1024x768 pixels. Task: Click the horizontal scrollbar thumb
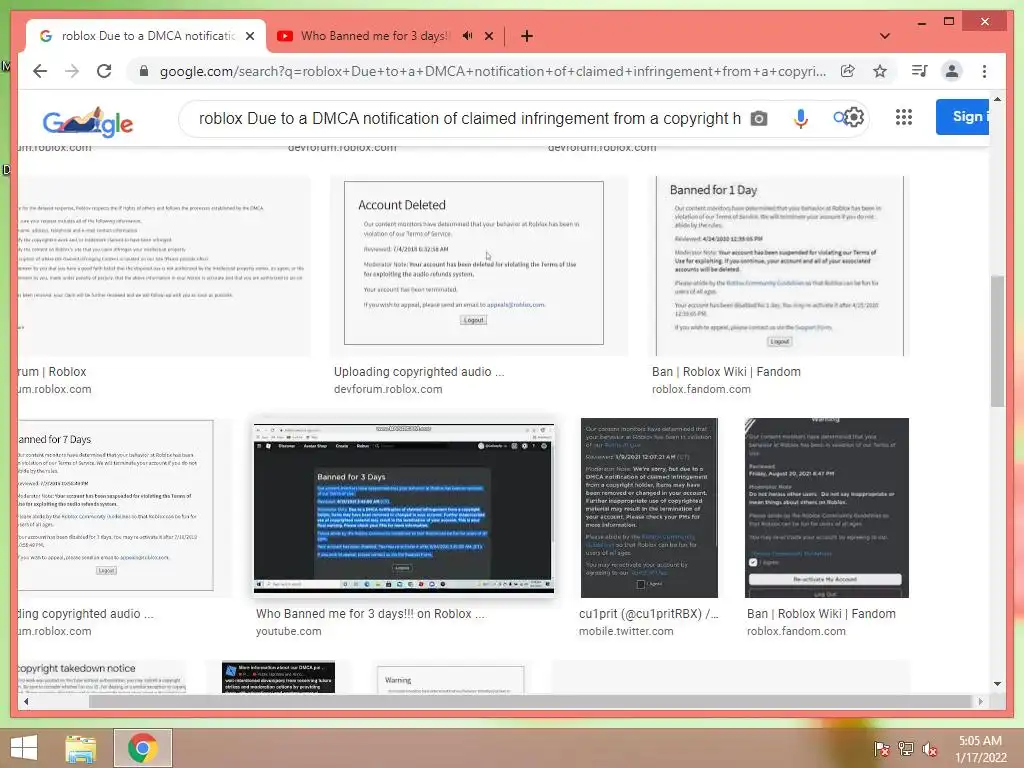click(530, 701)
